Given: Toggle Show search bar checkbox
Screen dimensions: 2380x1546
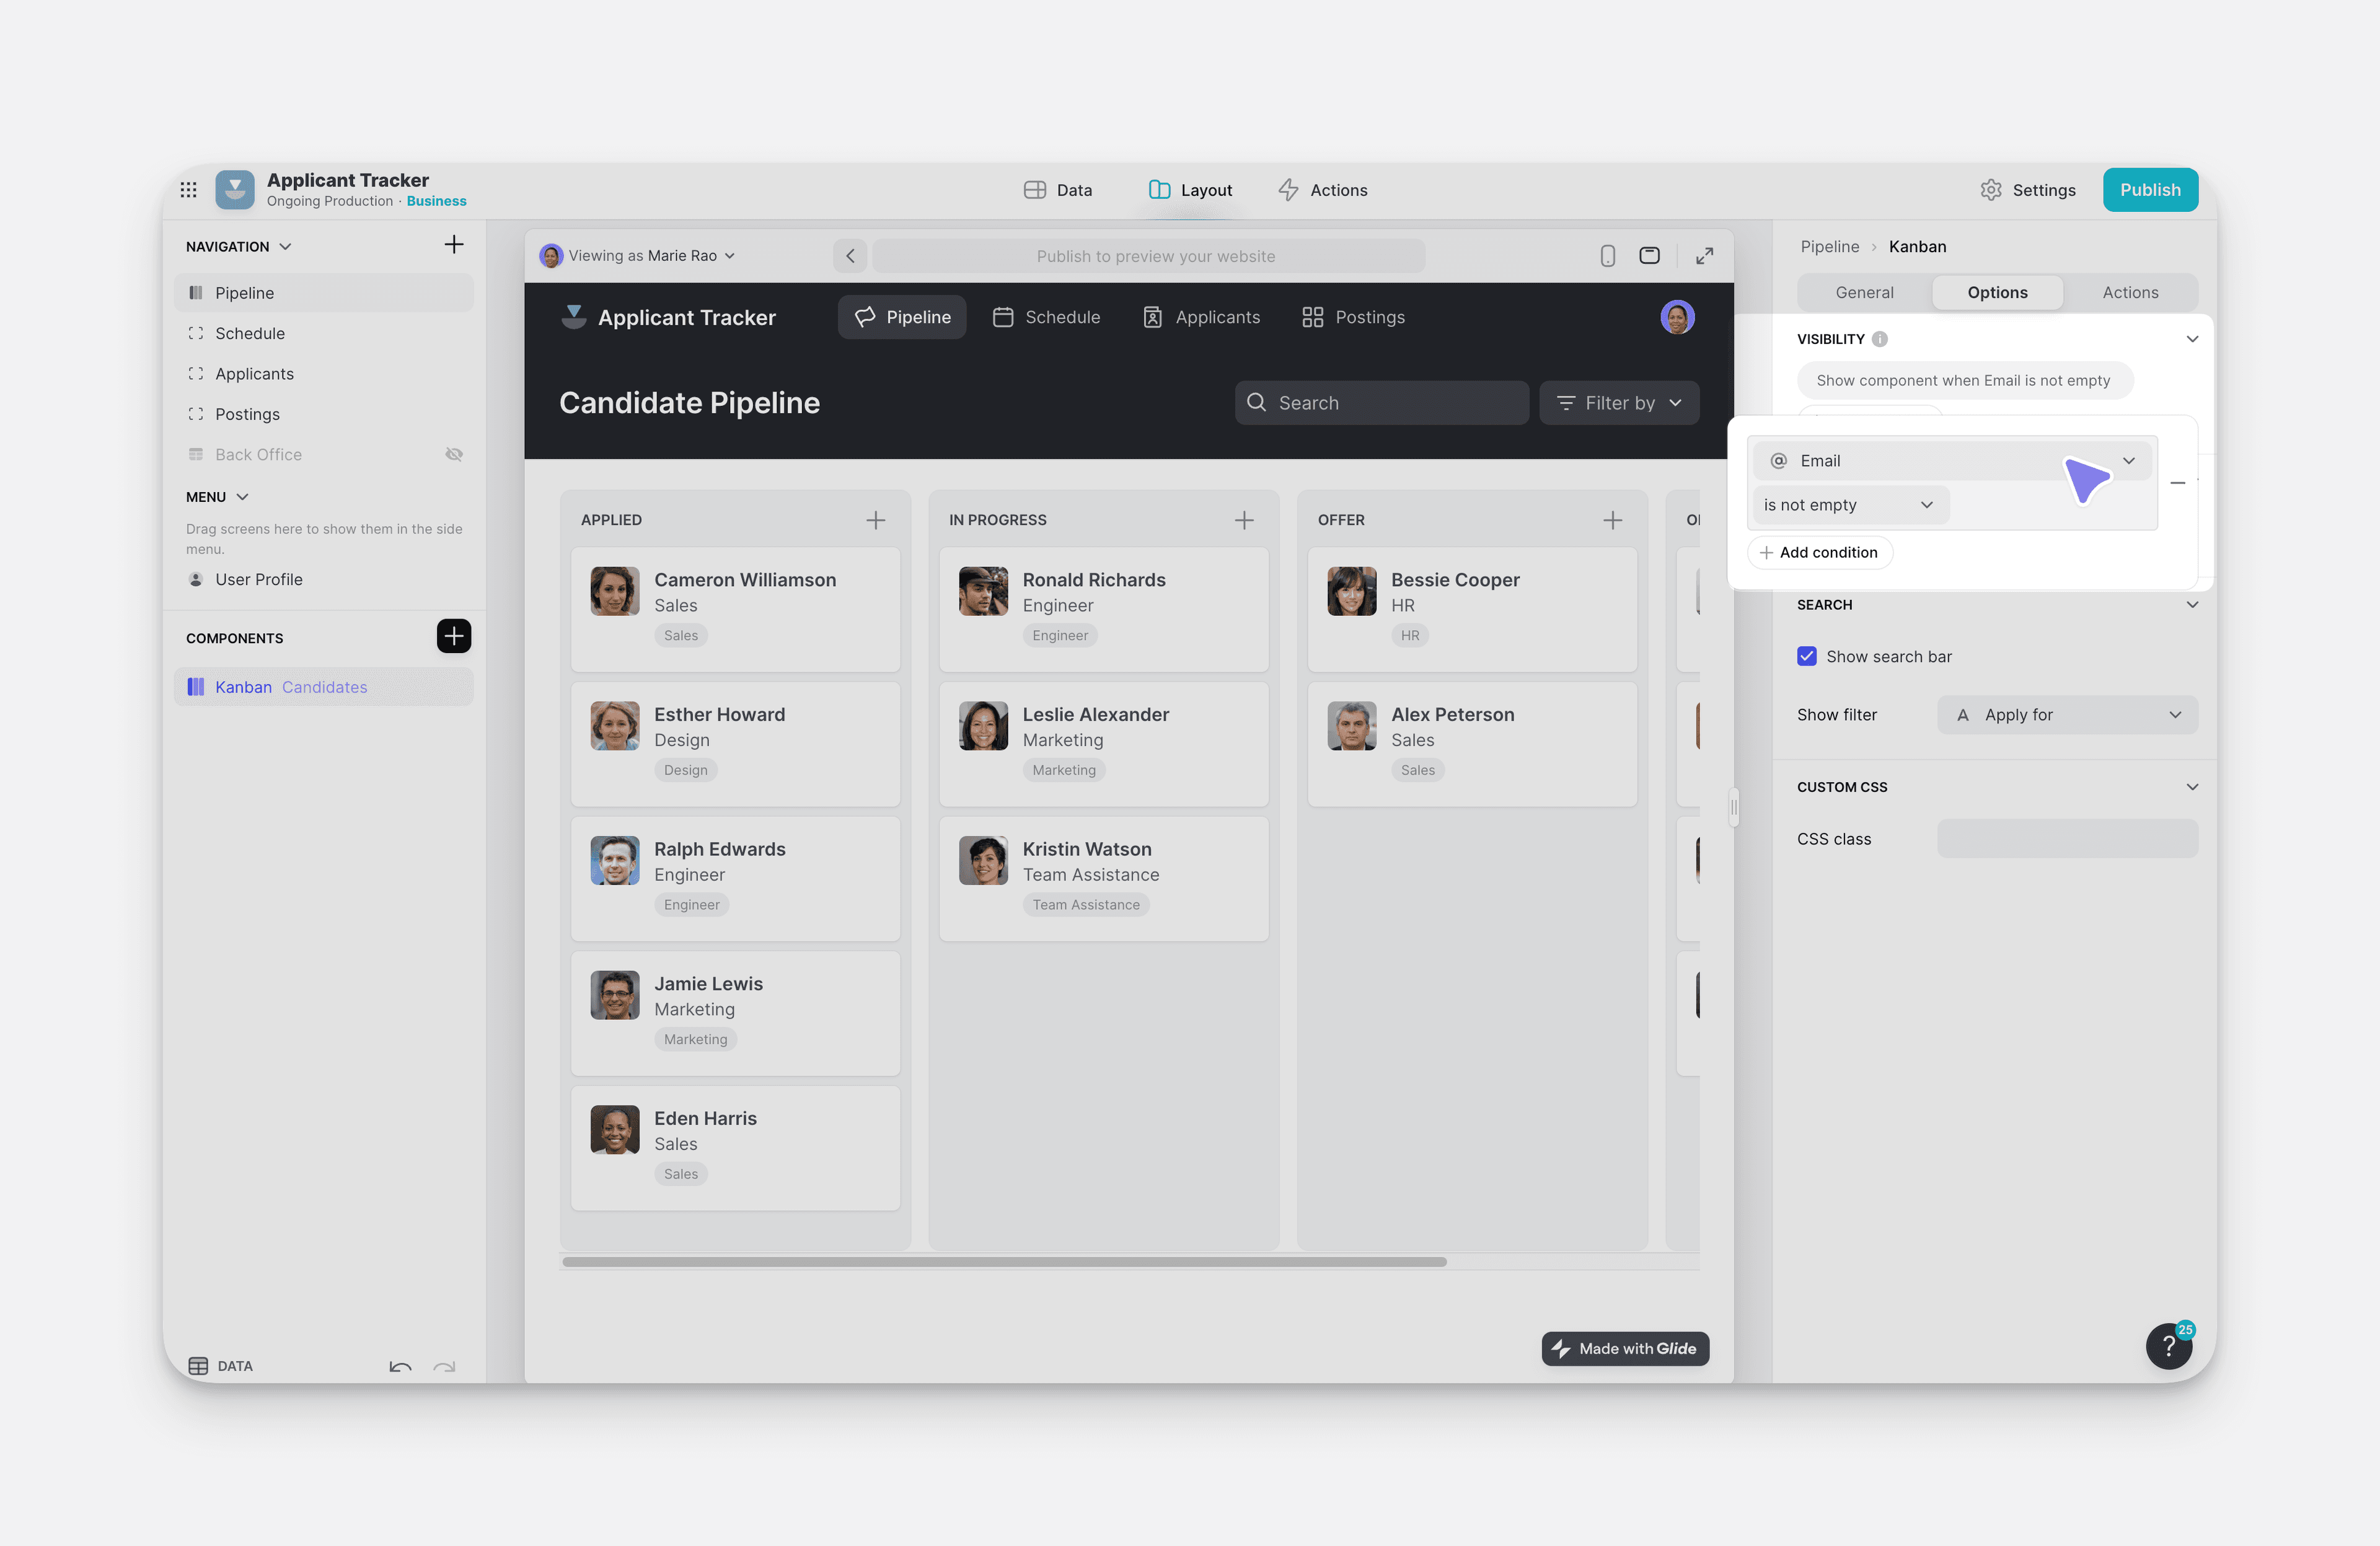Looking at the screenshot, I should (x=1807, y=657).
